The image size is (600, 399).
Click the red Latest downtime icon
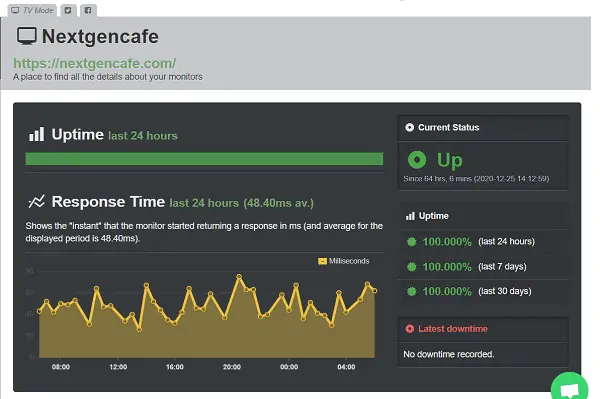coord(409,329)
